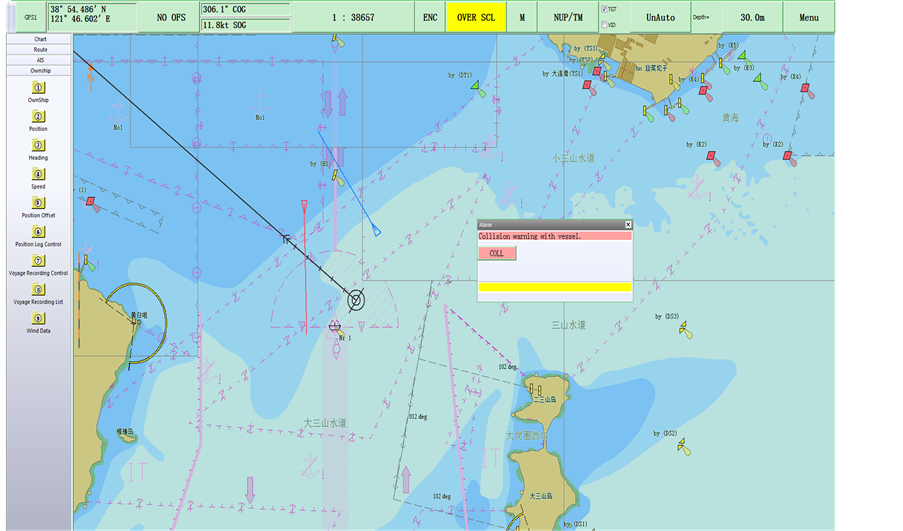Screen dimensions: 903x531
Task: Expand the Chart panel section
Action: point(39,39)
